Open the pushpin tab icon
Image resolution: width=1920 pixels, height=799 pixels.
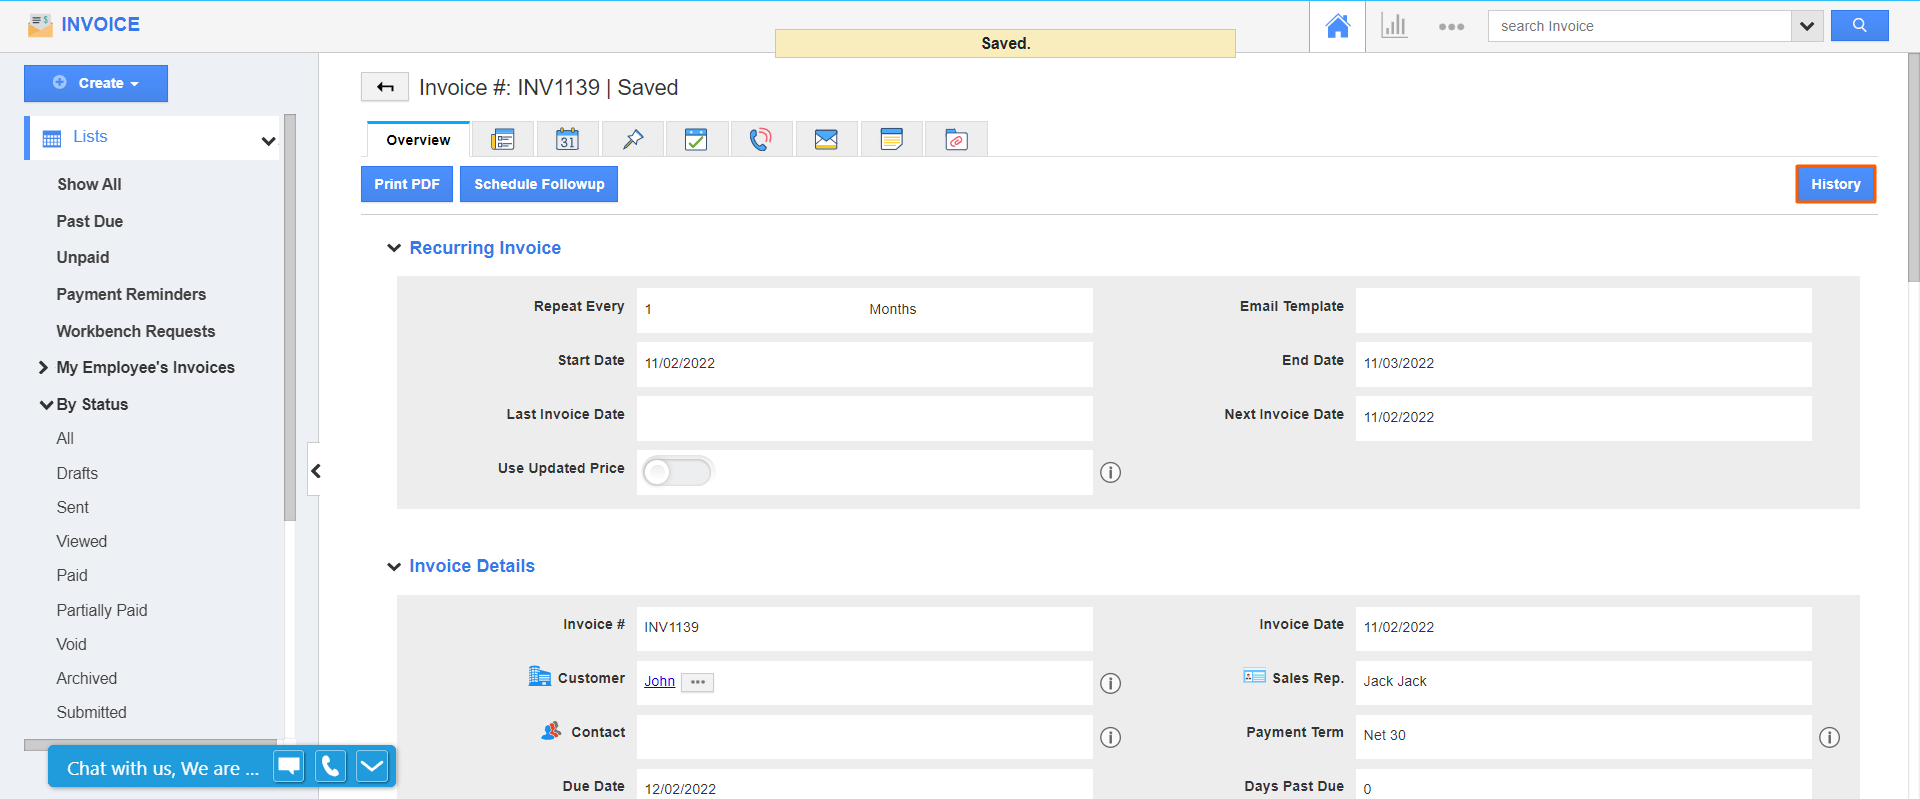[632, 140]
